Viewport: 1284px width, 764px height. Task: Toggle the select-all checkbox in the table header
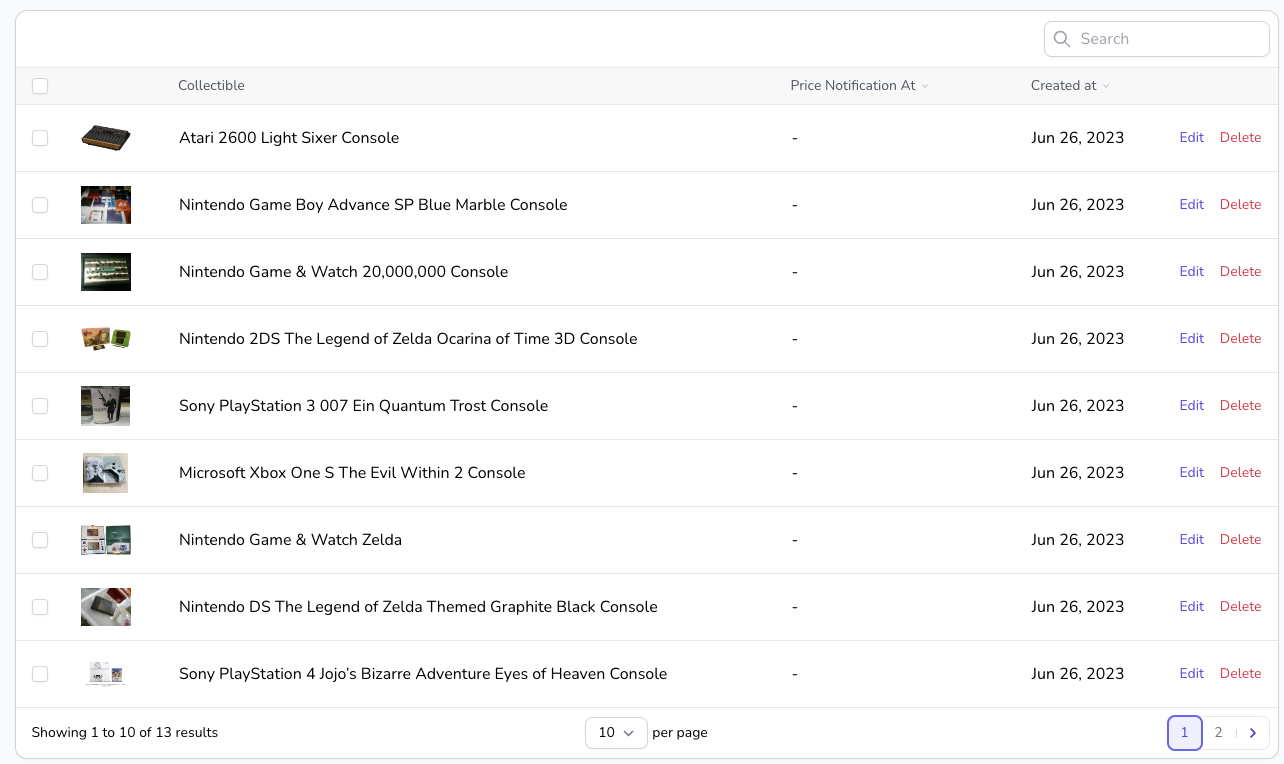point(40,86)
